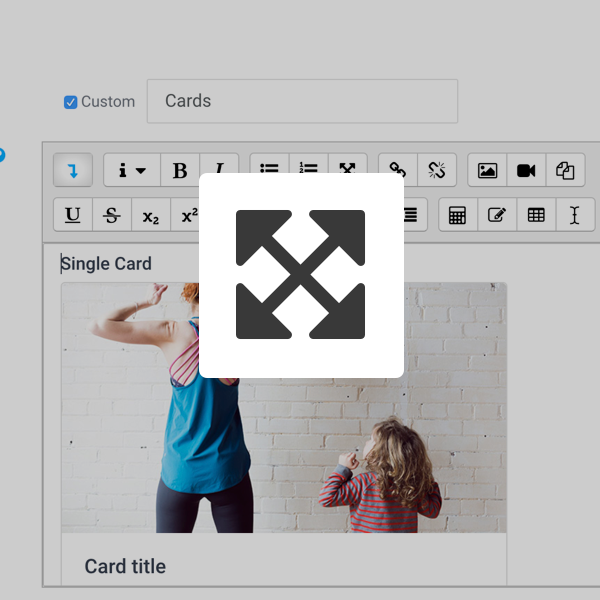Viewport: 600px width, 600px height.
Task: Toggle bold formatting
Action: [180, 170]
